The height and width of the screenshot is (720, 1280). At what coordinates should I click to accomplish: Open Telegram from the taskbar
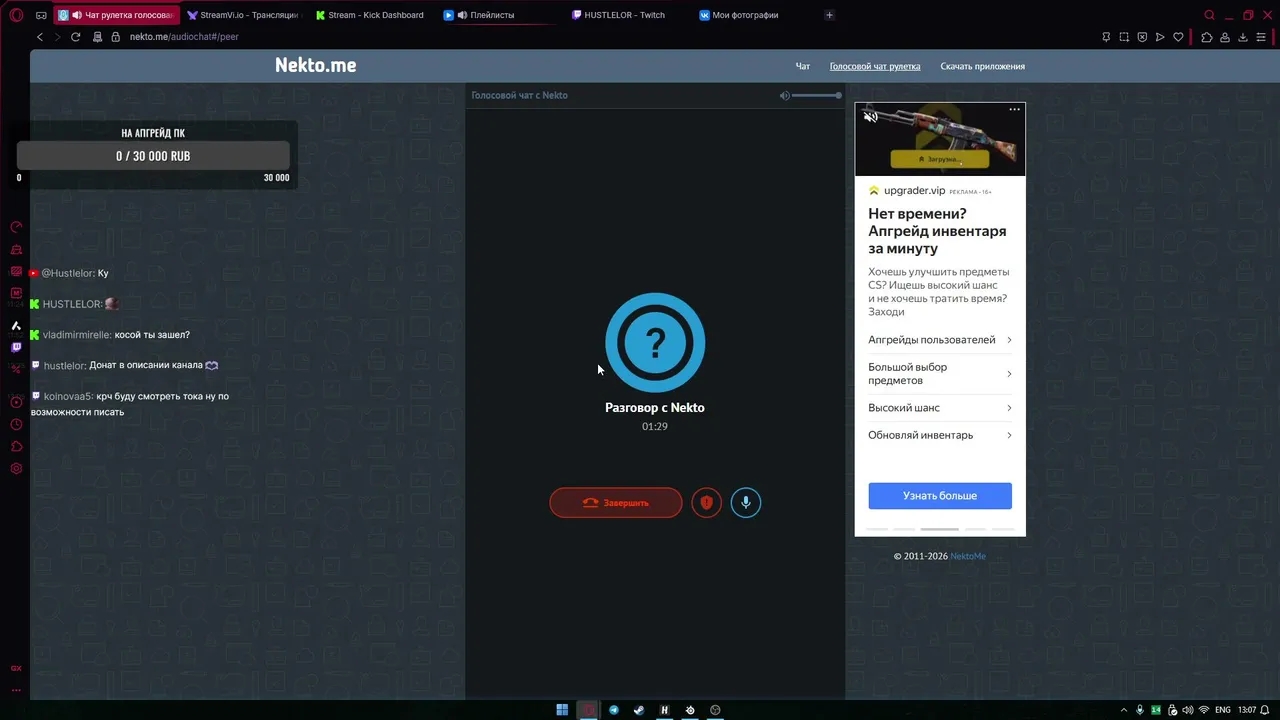(x=614, y=710)
